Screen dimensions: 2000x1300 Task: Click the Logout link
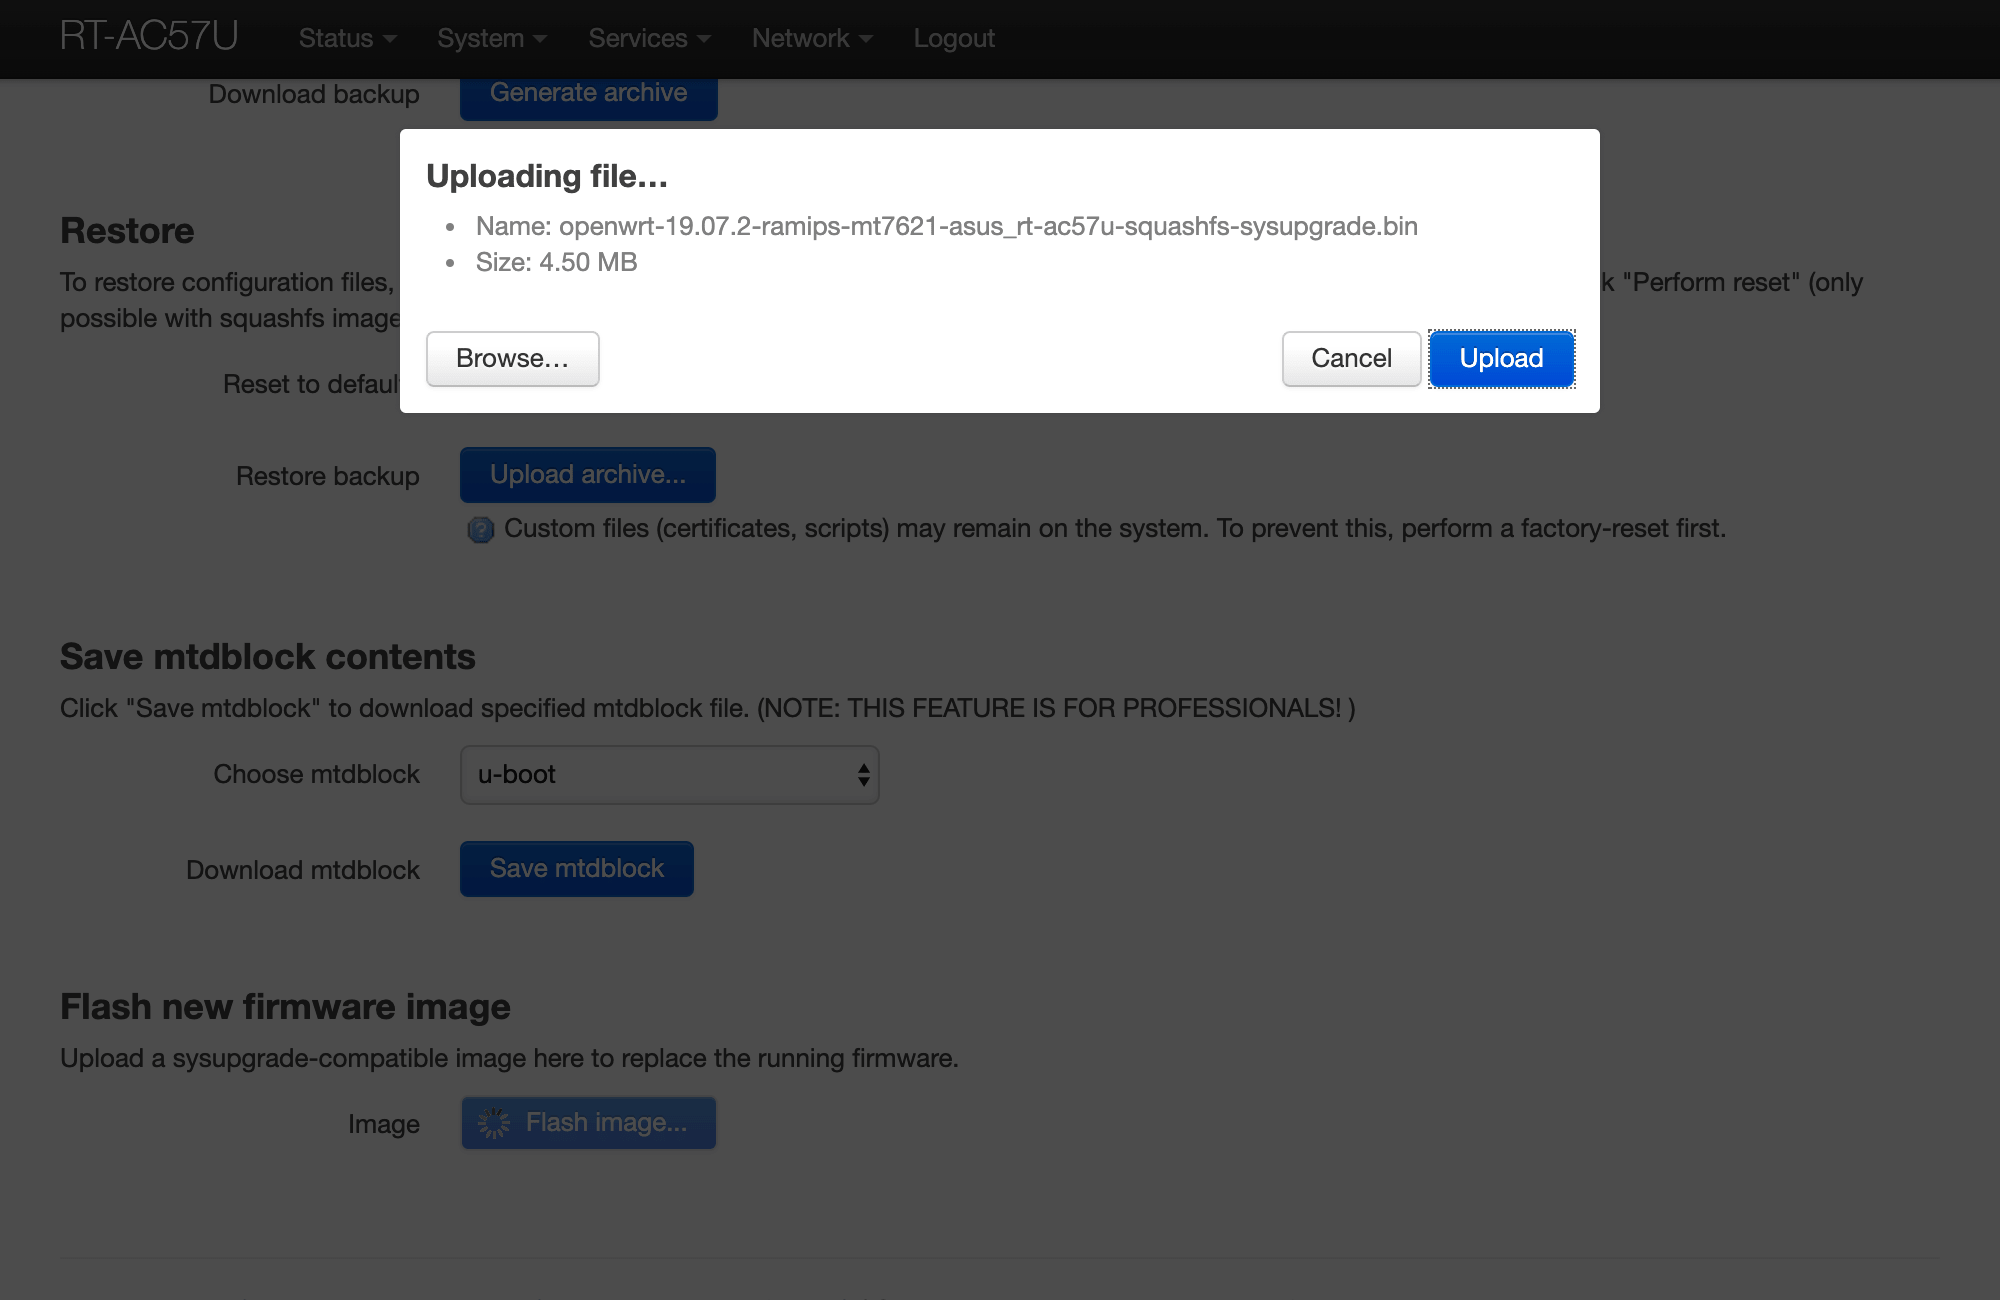(x=953, y=38)
